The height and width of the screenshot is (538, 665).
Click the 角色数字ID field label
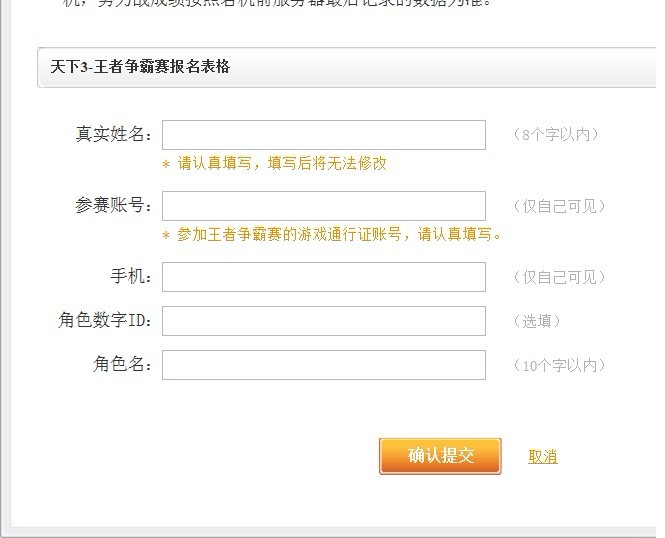[x=105, y=321]
